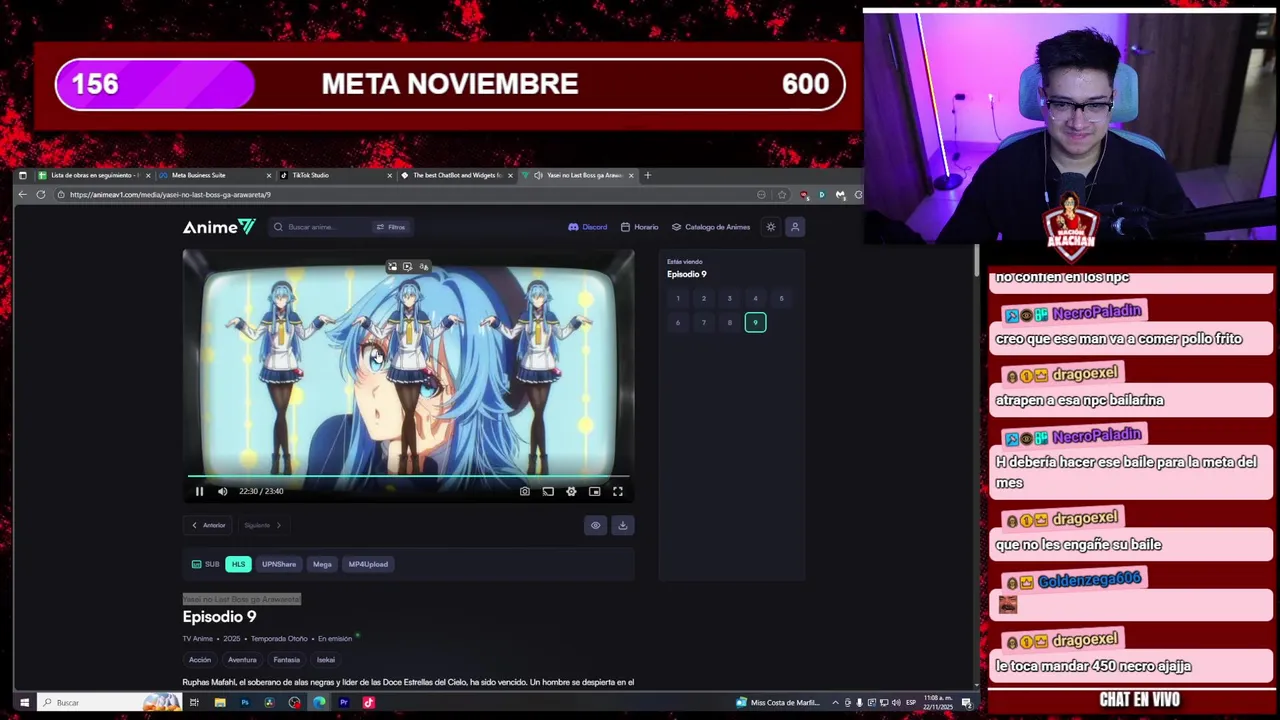The height and width of the screenshot is (720, 1280).
Task: Open the Windows Start menu
Action: pyautogui.click(x=24, y=702)
